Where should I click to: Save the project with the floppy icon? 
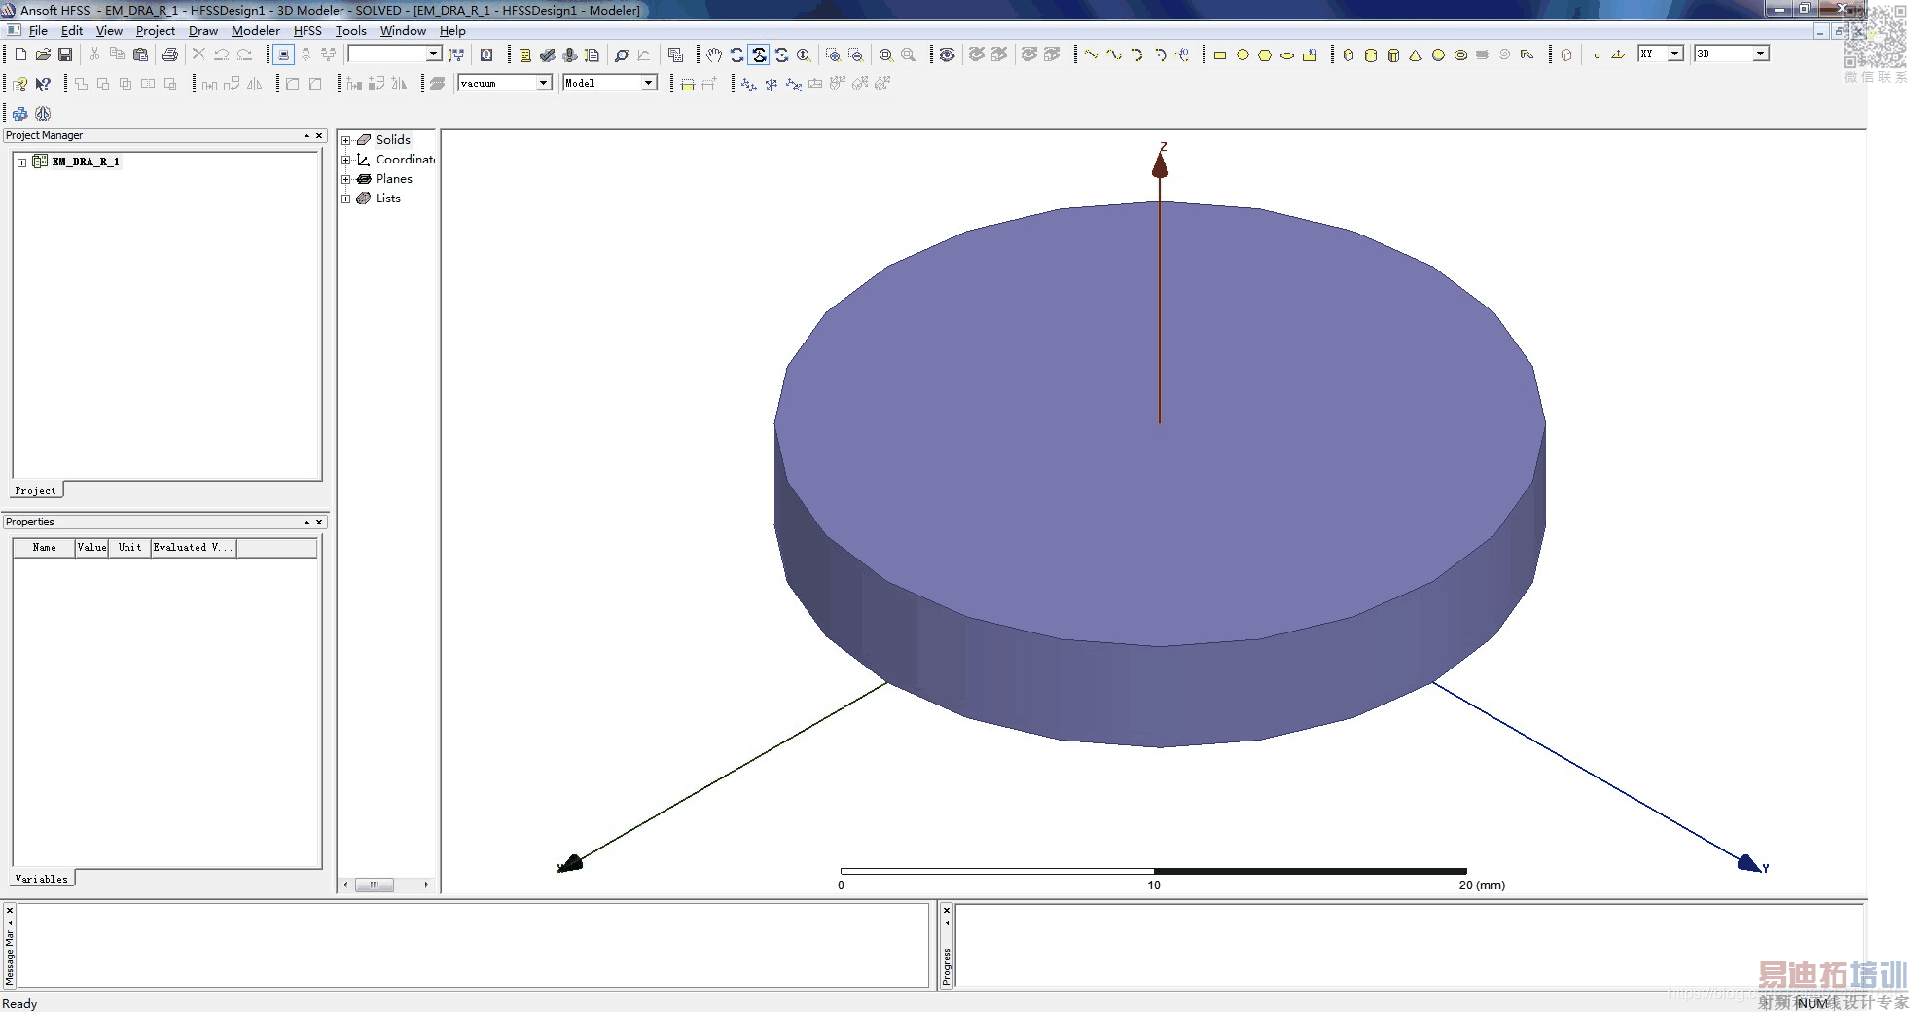coord(65,55)
